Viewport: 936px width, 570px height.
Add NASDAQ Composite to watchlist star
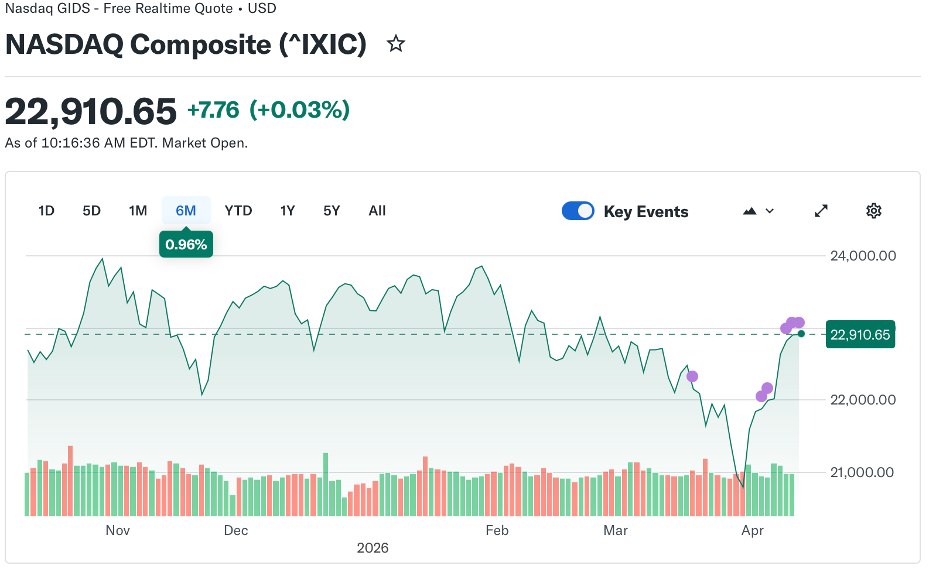(x=396, y=44)
